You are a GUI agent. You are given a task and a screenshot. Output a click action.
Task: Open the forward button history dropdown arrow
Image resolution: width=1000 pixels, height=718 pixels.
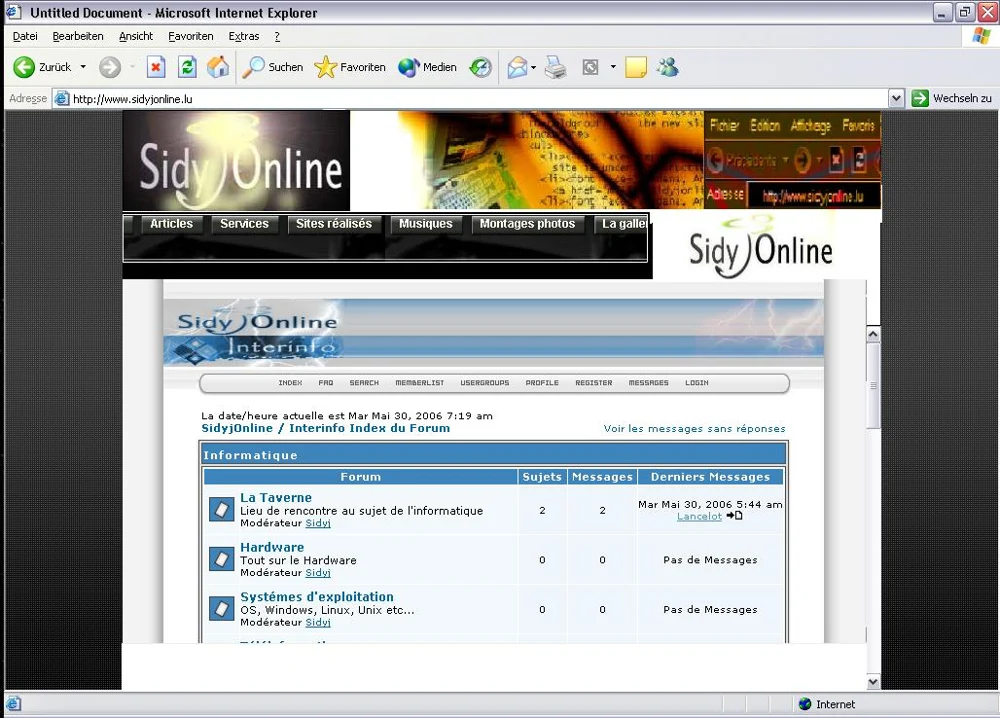point(132,67)
